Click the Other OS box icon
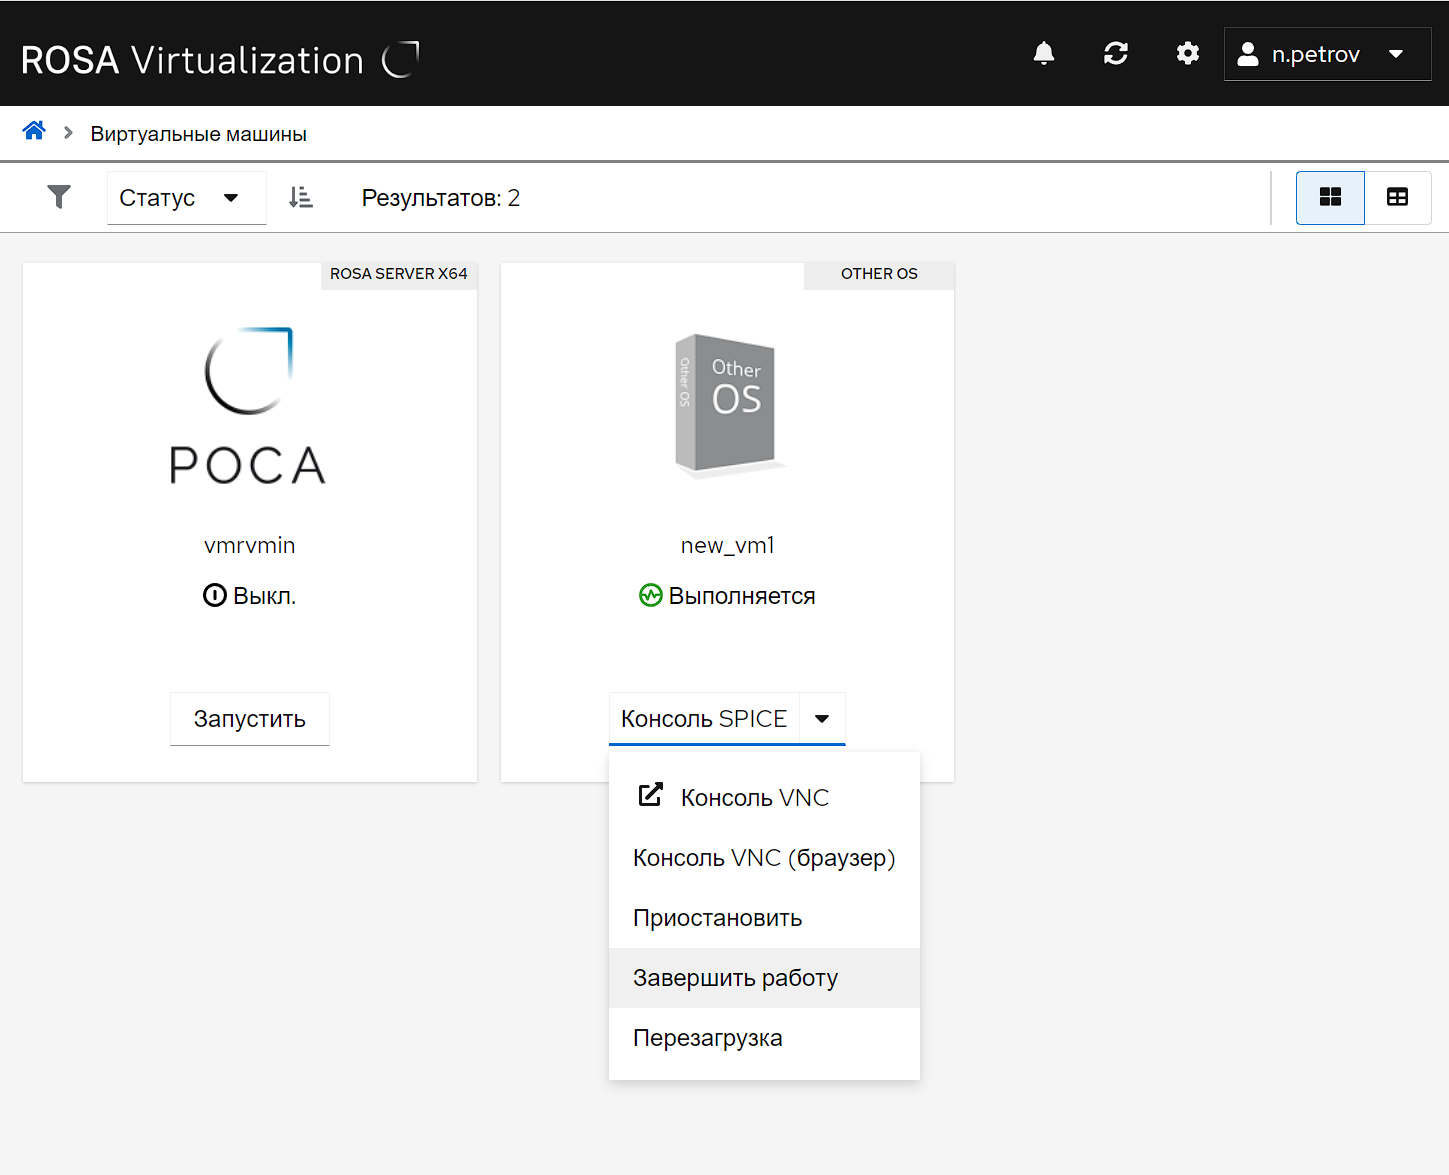This screenshot has height=1175, width=1449. pyautogui.click(x=727, y=403)
